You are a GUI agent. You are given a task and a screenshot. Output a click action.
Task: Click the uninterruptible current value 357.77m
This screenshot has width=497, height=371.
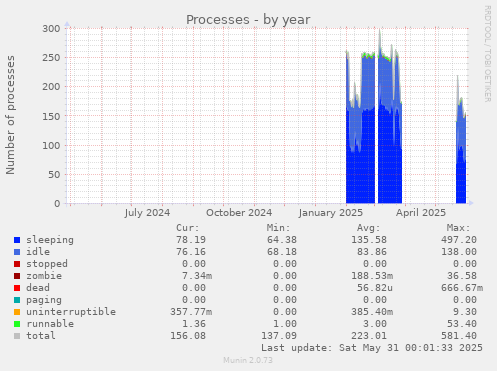tap(191, 312)
